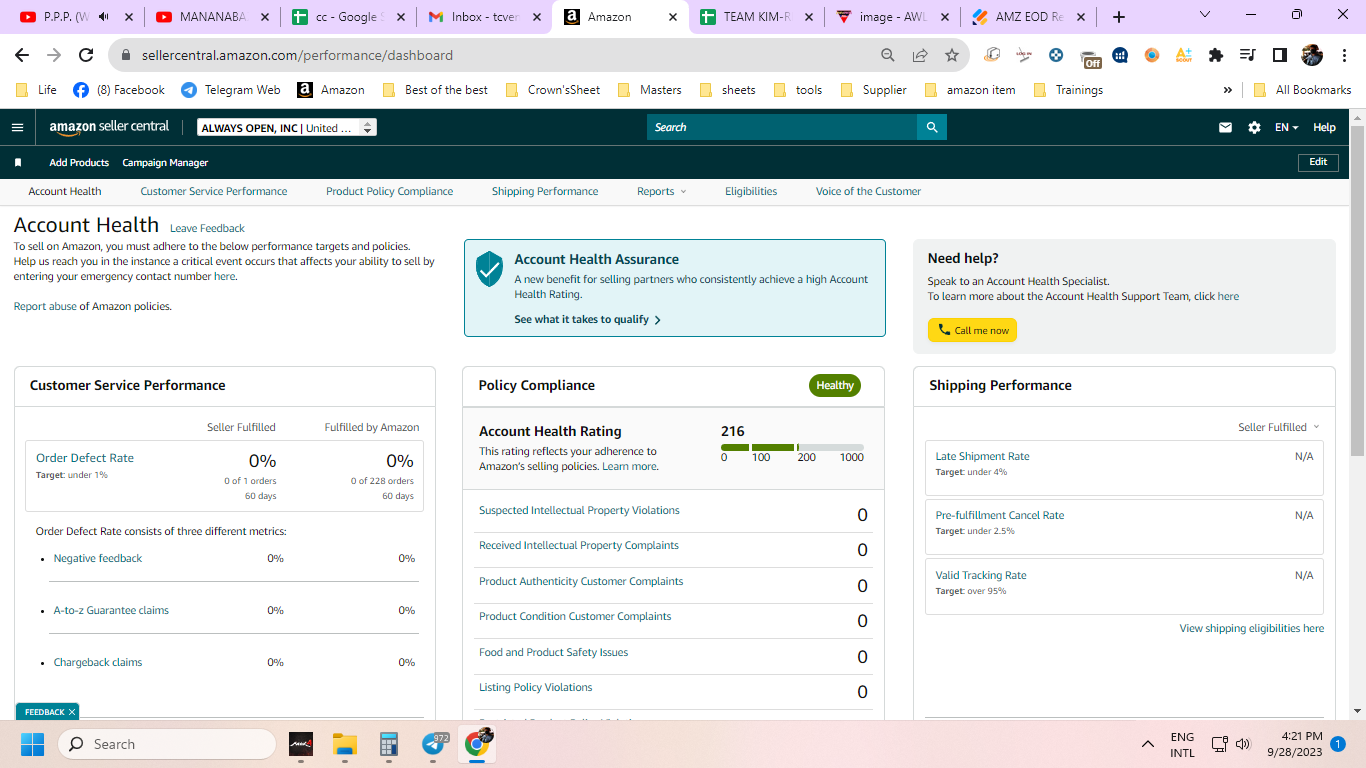
Task: Switch to the AMZ EOD browser tab
Action: pos(1027,17)
